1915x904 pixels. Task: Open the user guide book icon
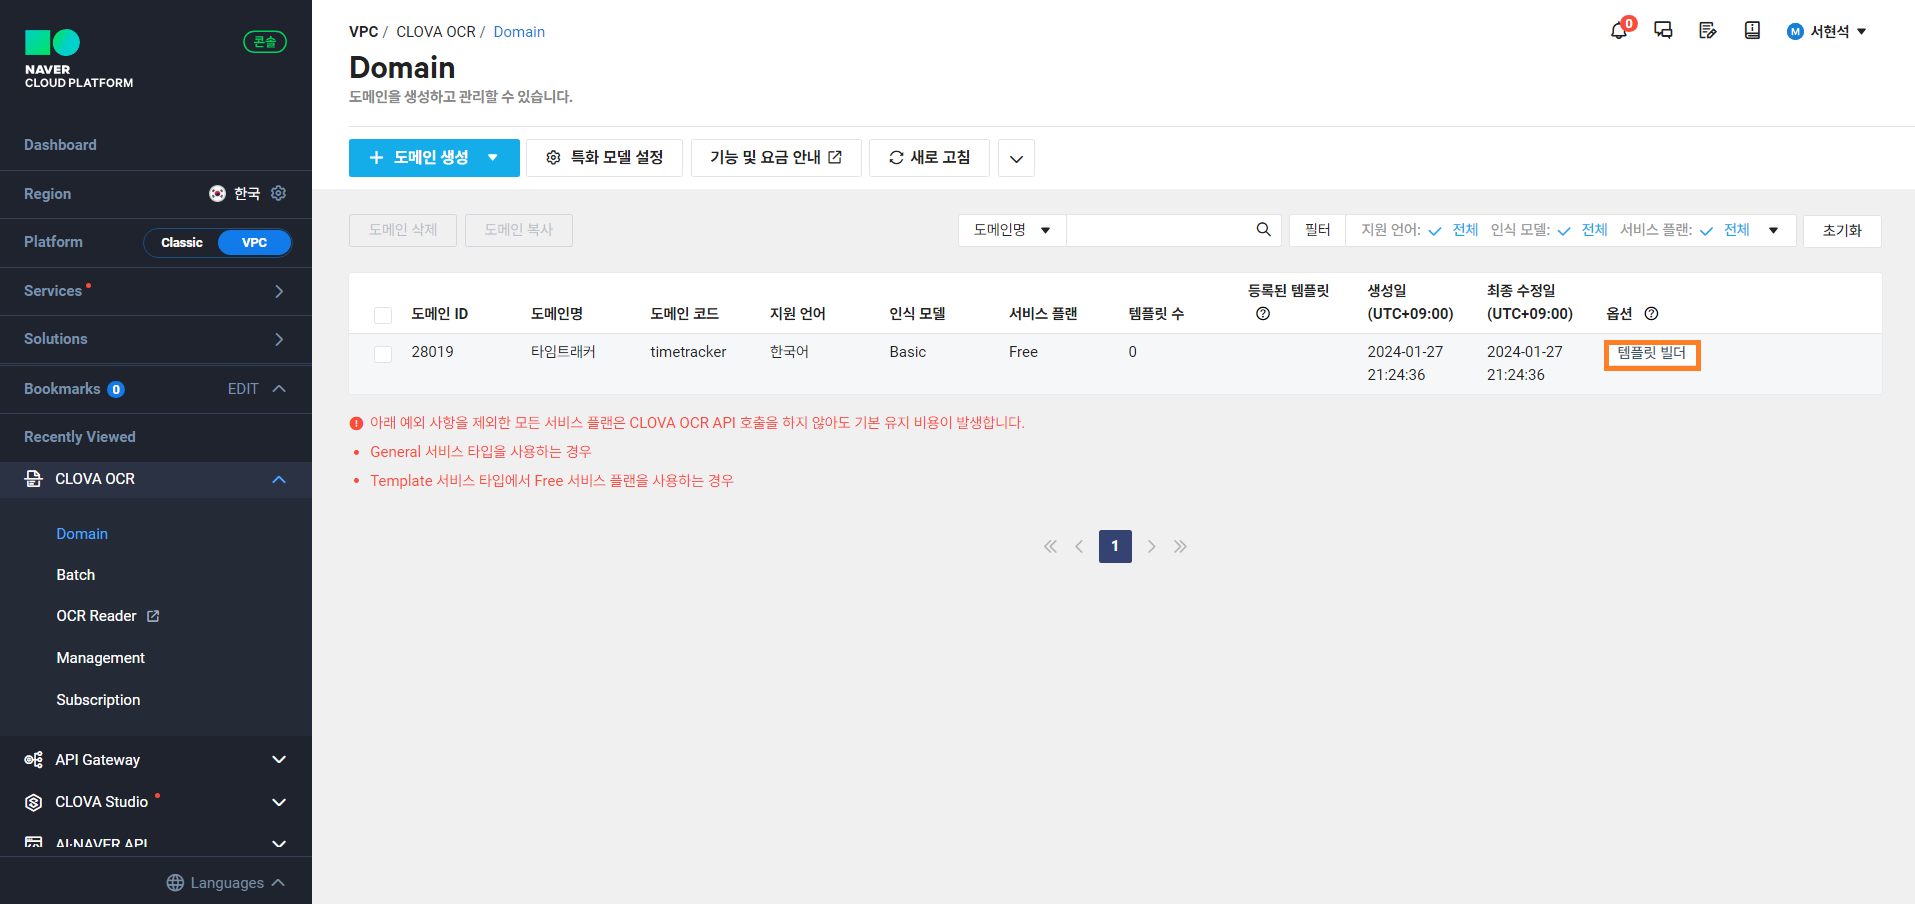(x=1752, y=31)
